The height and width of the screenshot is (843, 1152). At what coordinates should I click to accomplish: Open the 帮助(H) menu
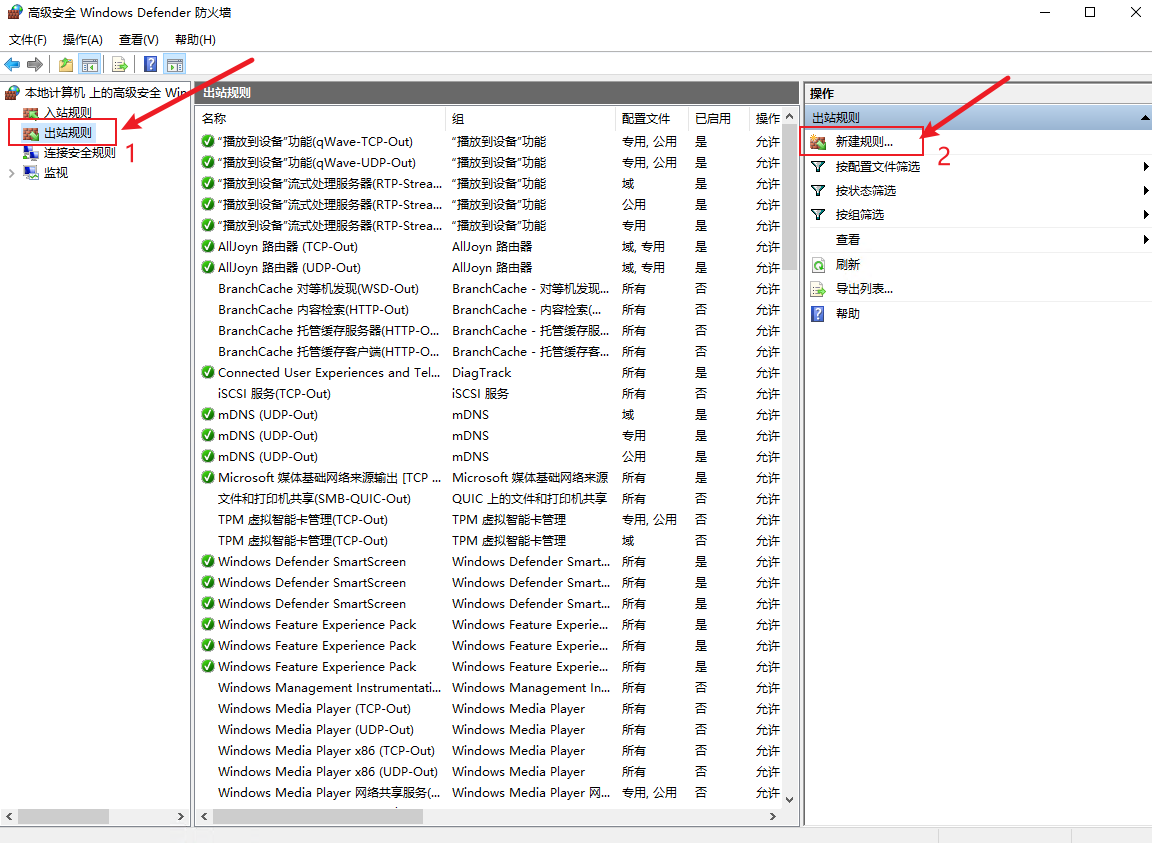point(195,40)
